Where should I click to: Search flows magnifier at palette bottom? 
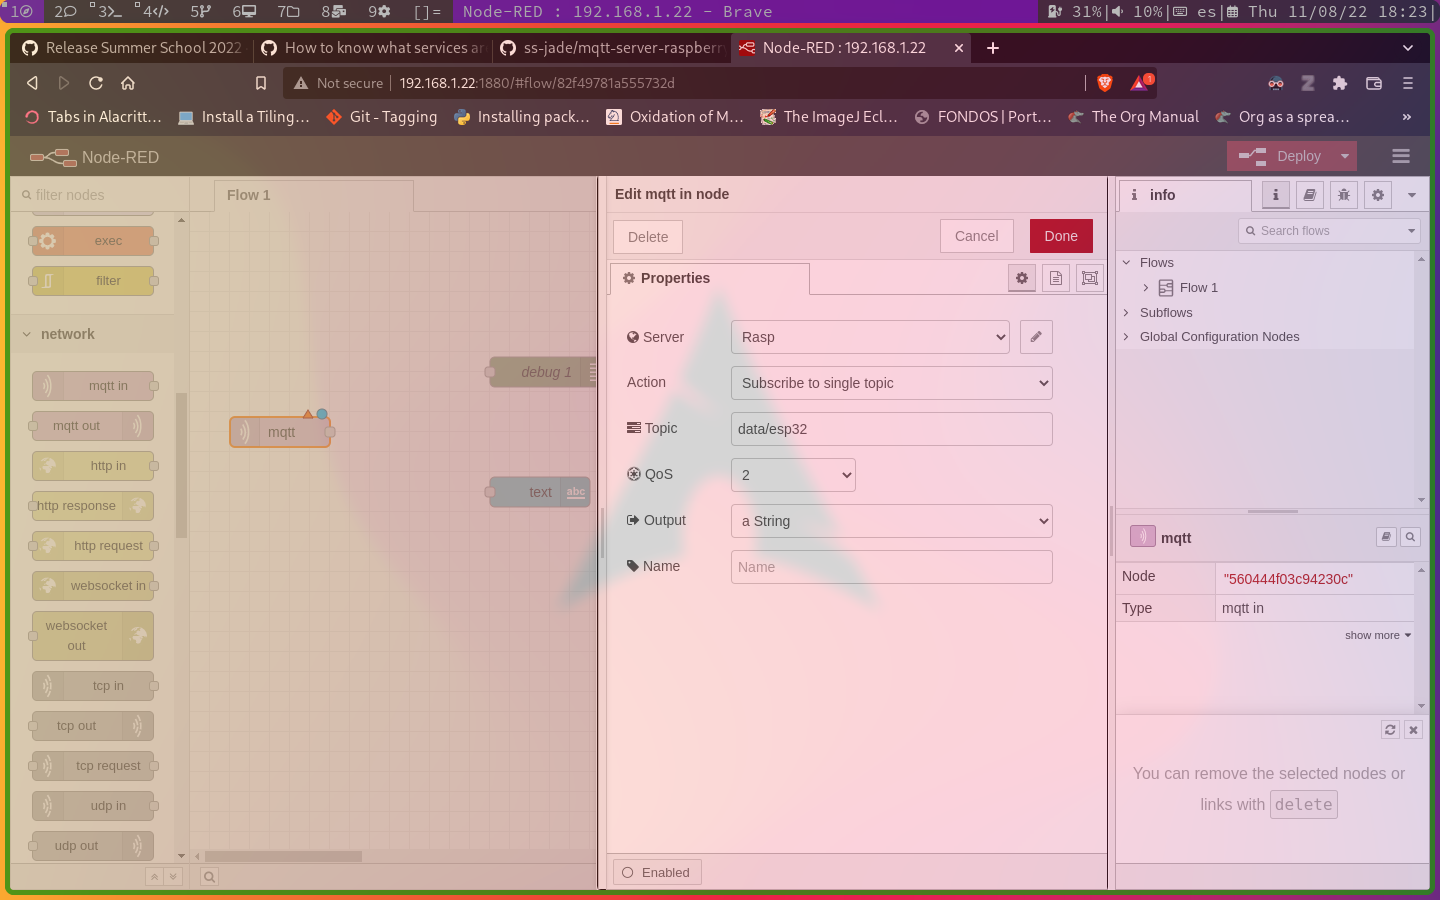209,877
